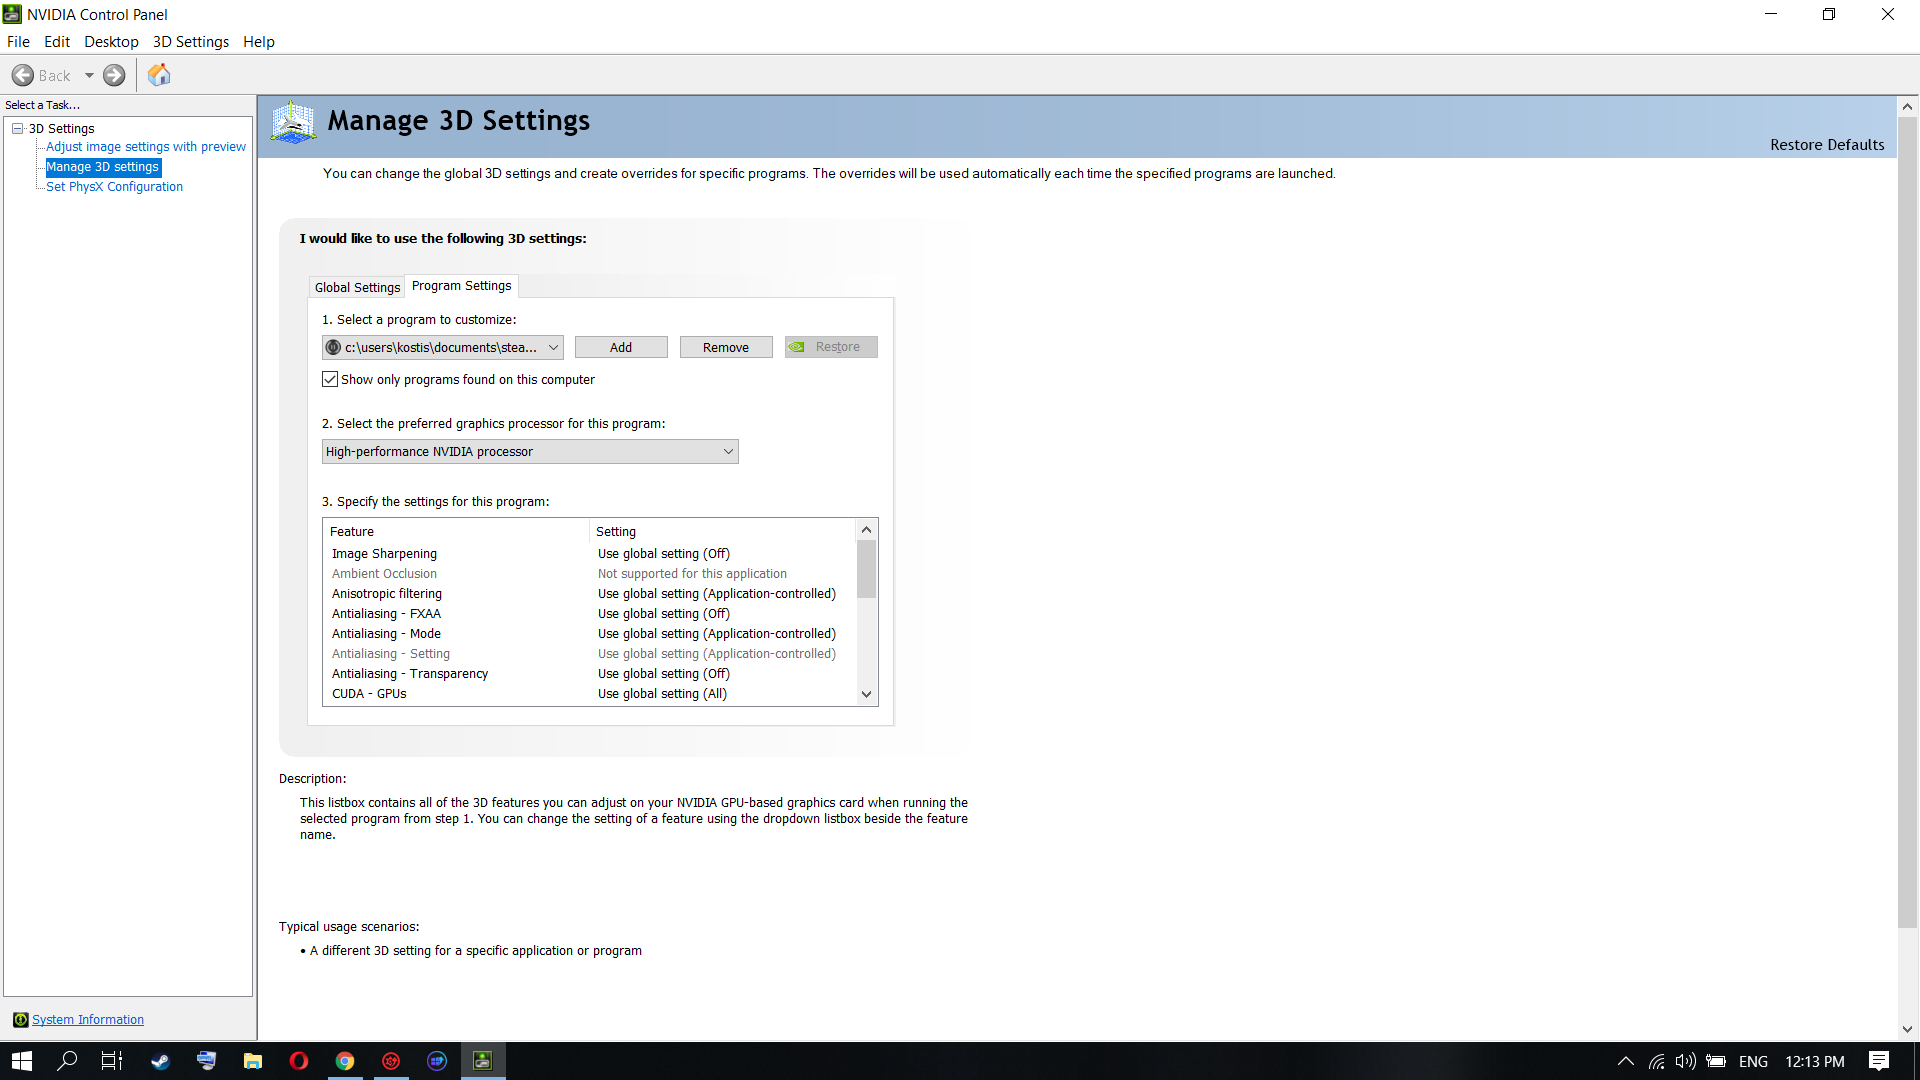The height and width of the screenshot is (1080, 1920).
Task: Click the Antialiasing - Setting row
Action: click(590, 654)
